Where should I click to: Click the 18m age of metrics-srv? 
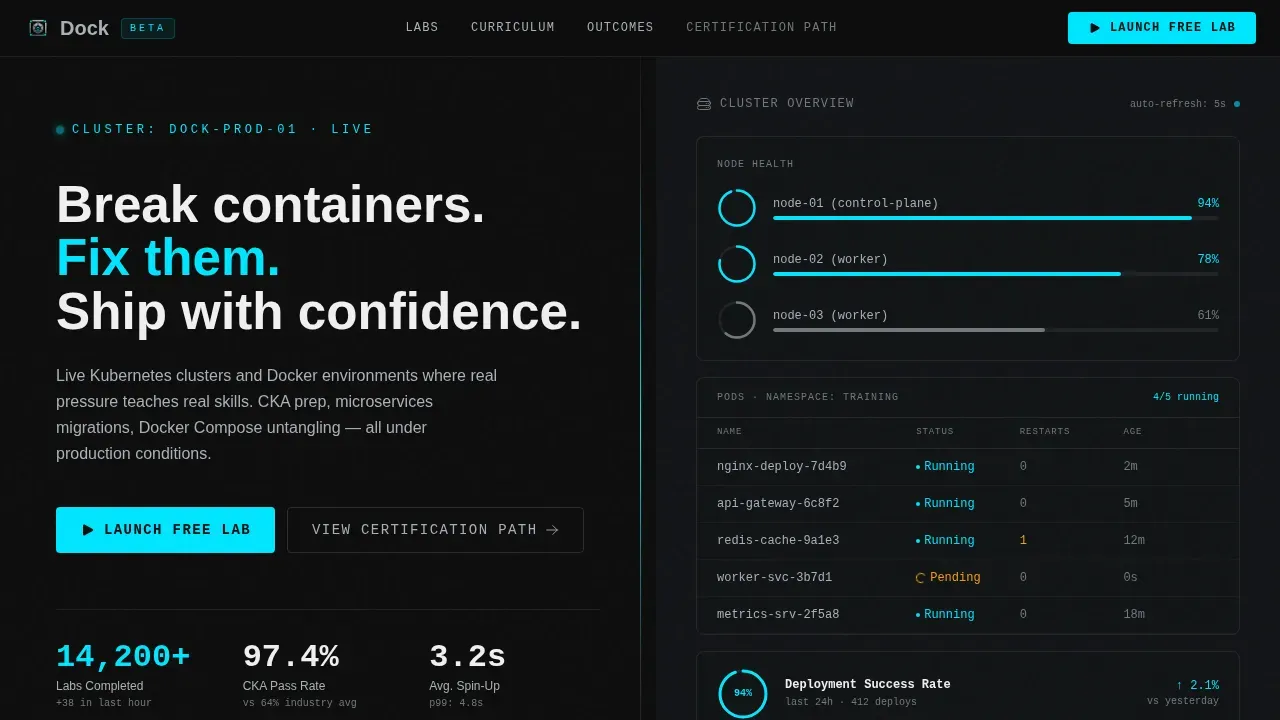[1134, 615]
